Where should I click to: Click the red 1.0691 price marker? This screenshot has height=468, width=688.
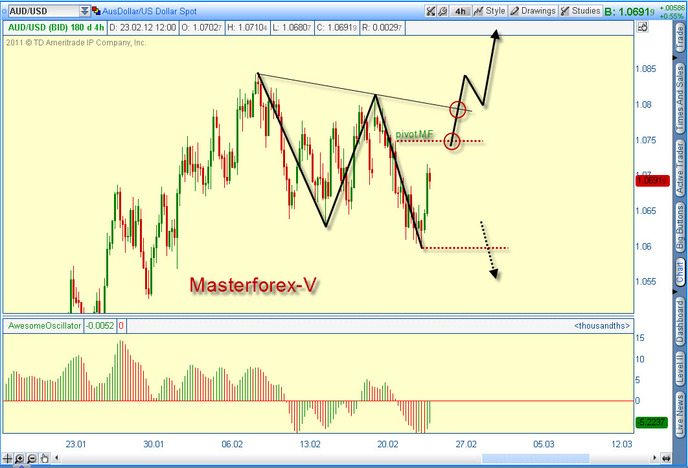(x=652, y=180)
